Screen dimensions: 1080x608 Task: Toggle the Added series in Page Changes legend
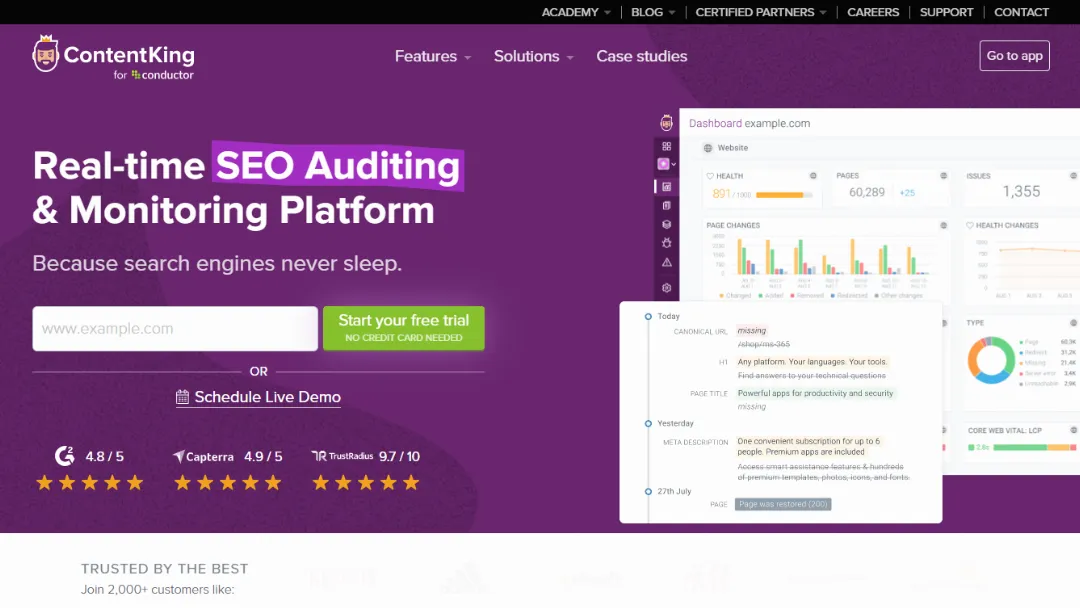[770, 295]
